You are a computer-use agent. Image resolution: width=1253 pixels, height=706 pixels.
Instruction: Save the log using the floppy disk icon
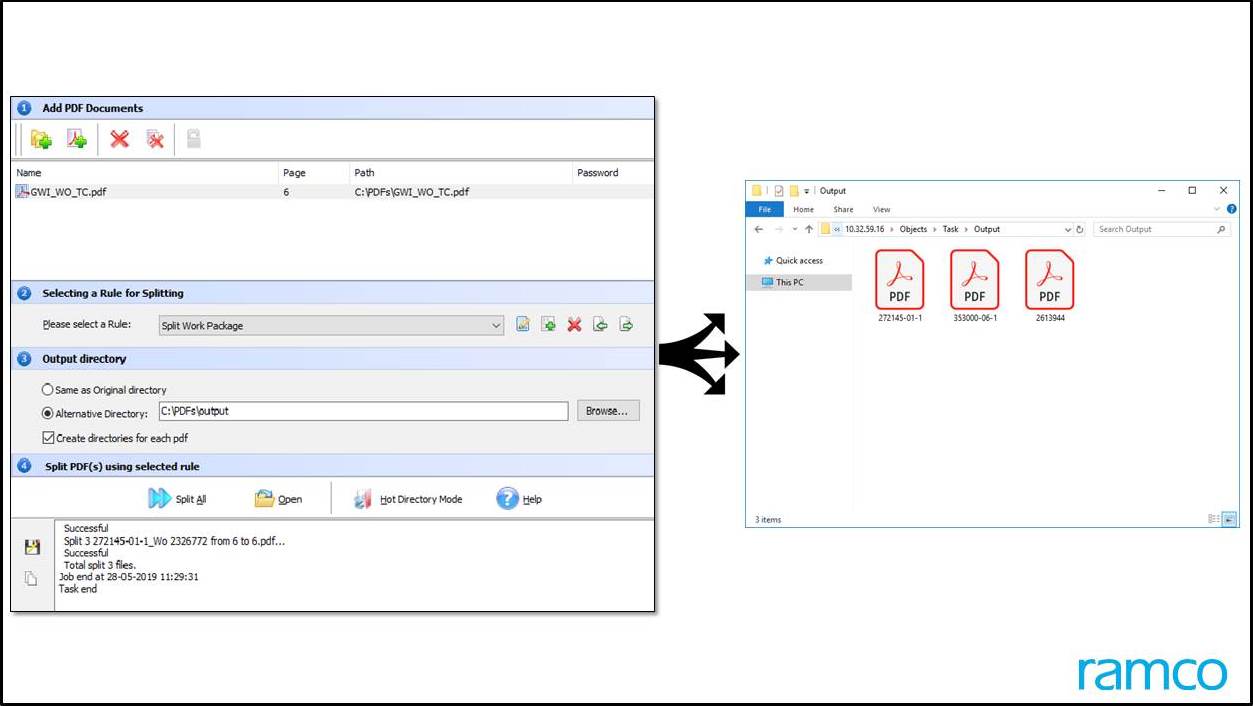point(32,545)
